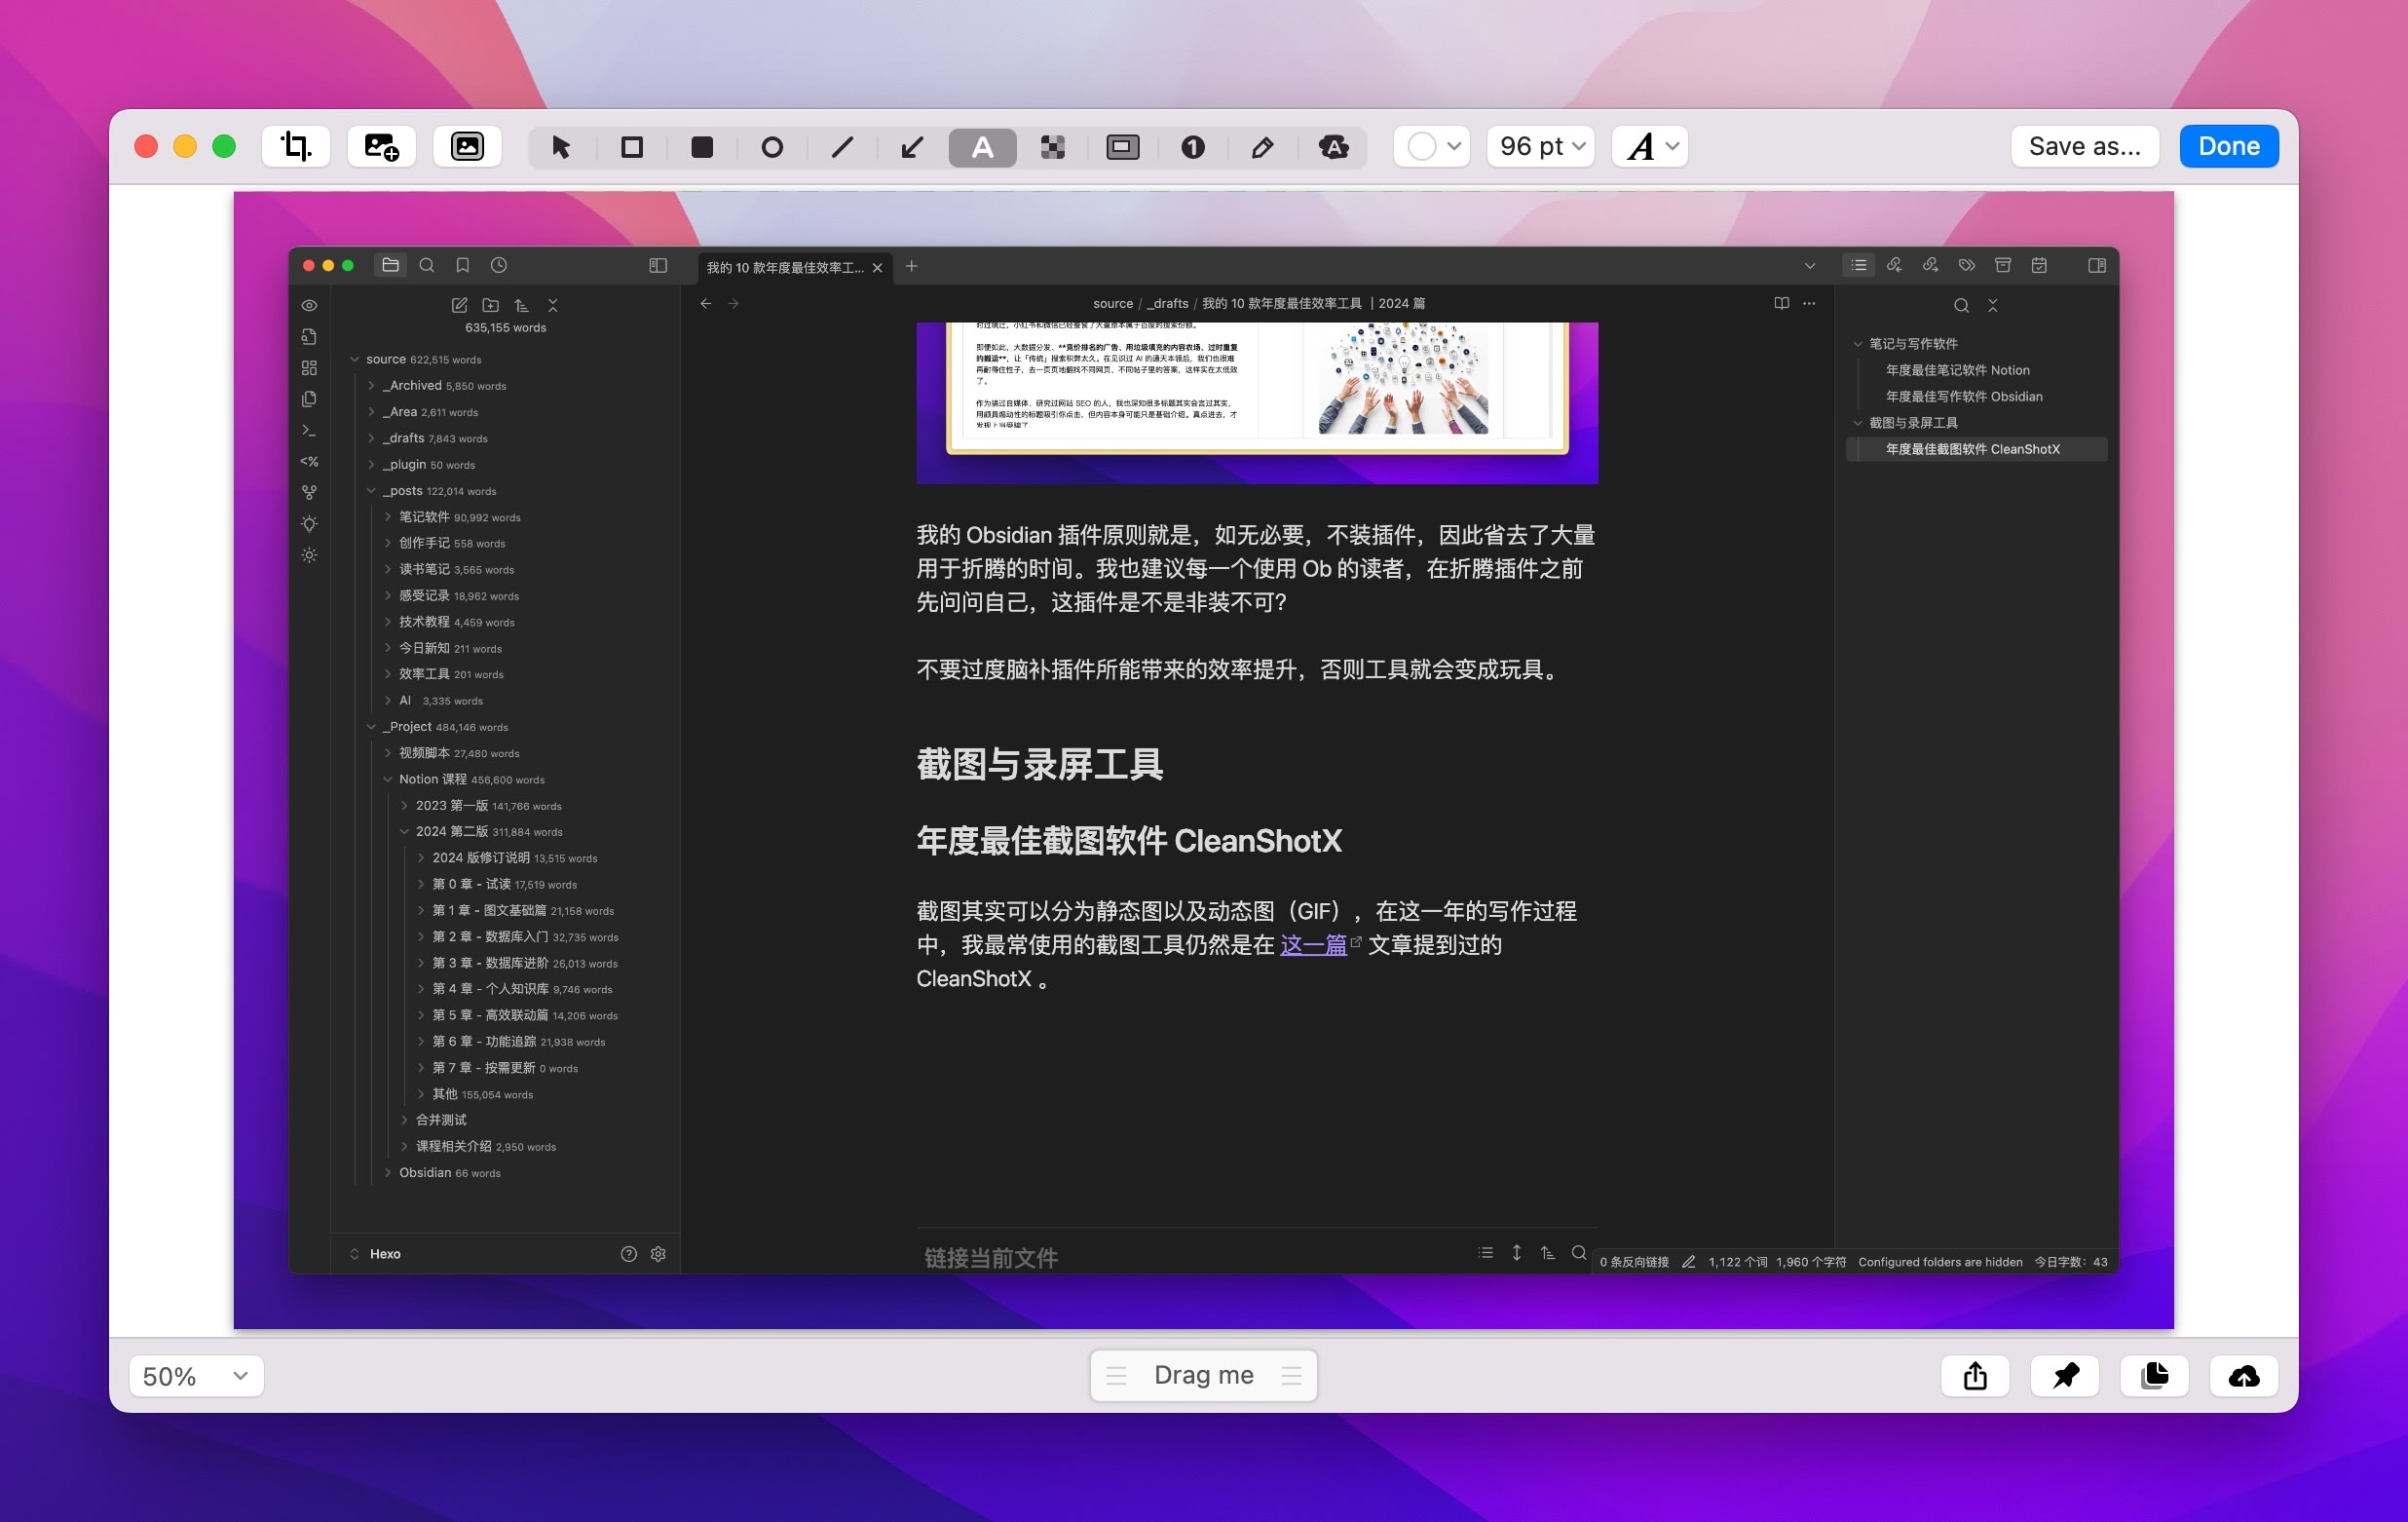Expand the _Archived folder
The width and height of the screenshot is (2408, 1522).
pos(371,385)
